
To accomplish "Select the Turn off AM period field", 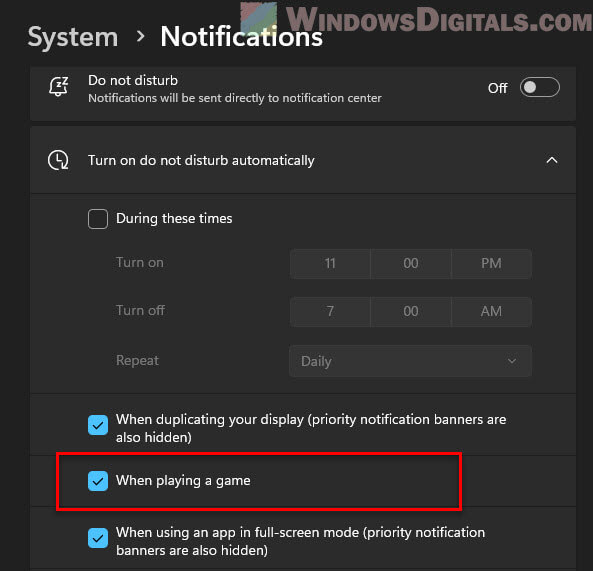I will click(491, 312).
